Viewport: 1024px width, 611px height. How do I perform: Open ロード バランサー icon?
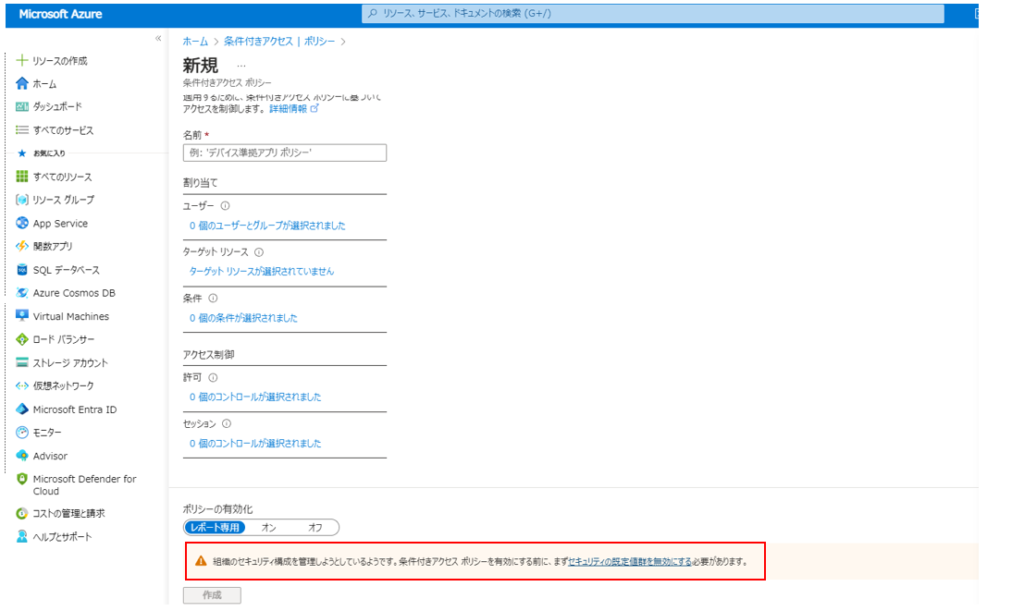pyautogui.click(x=22, y=339)
